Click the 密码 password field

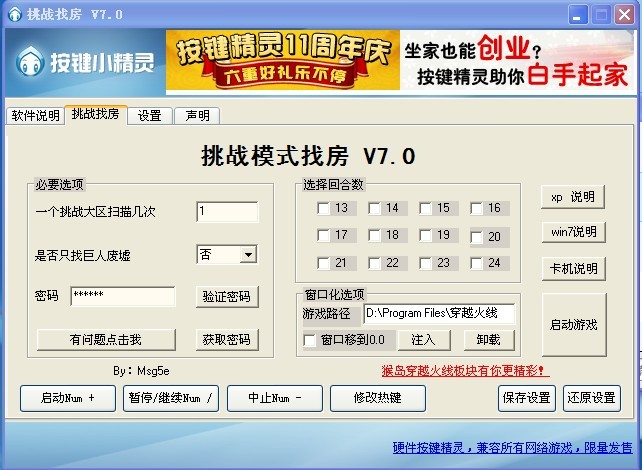pos(123,296)
